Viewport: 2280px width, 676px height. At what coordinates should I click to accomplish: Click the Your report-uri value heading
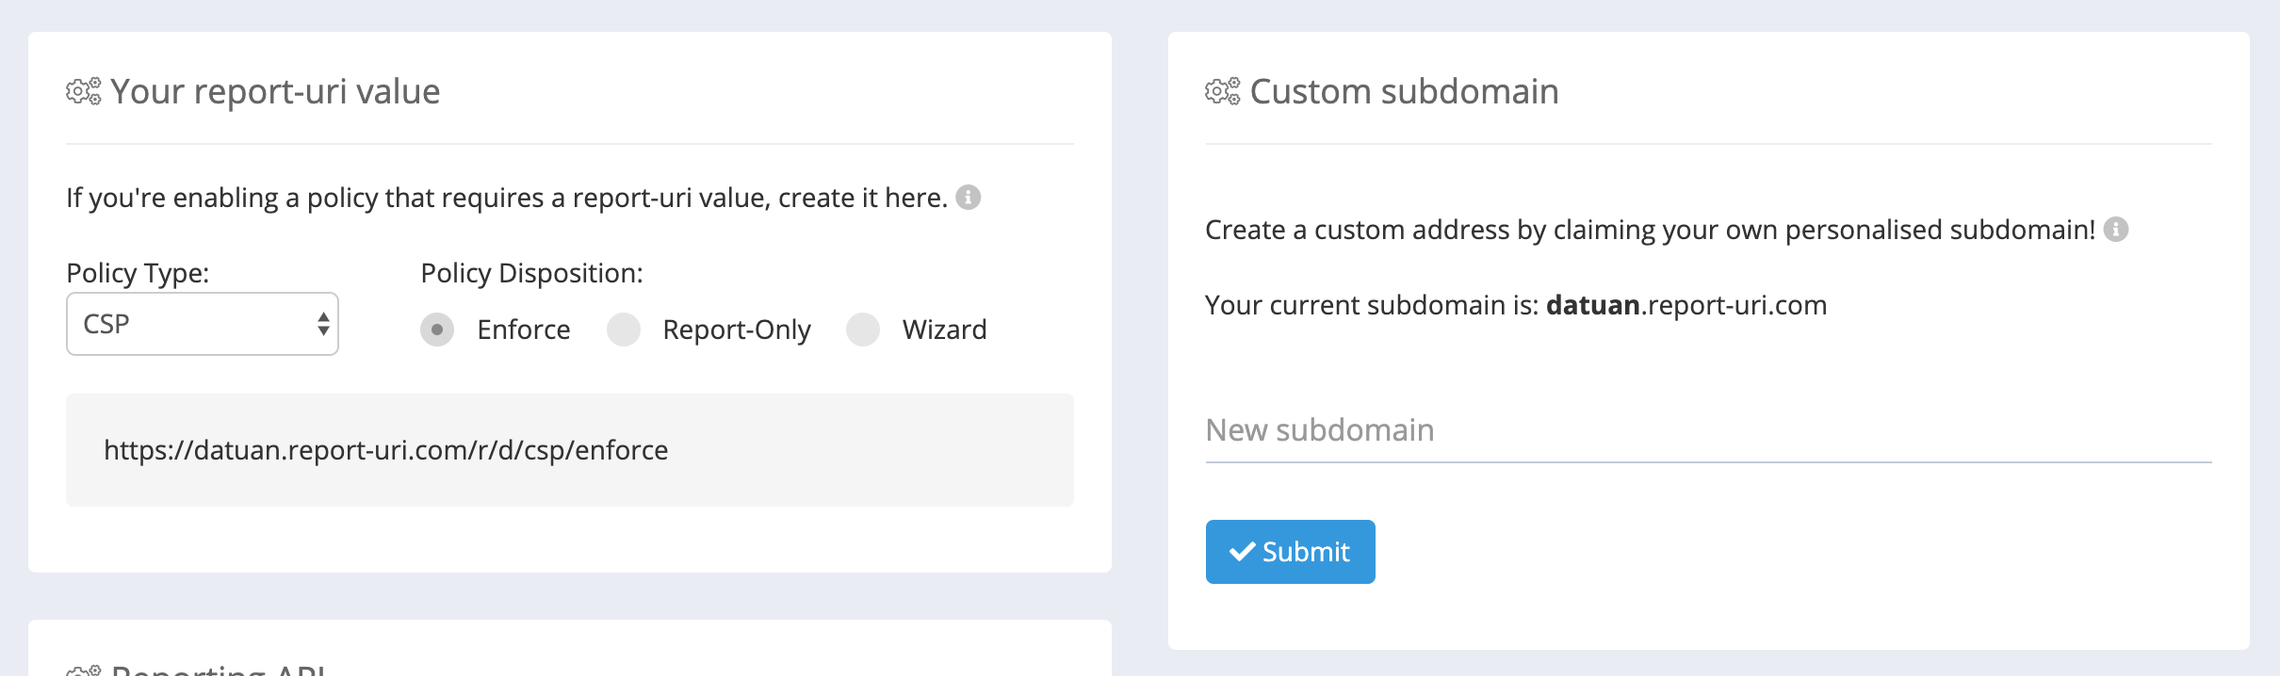[x=275, y=91]
